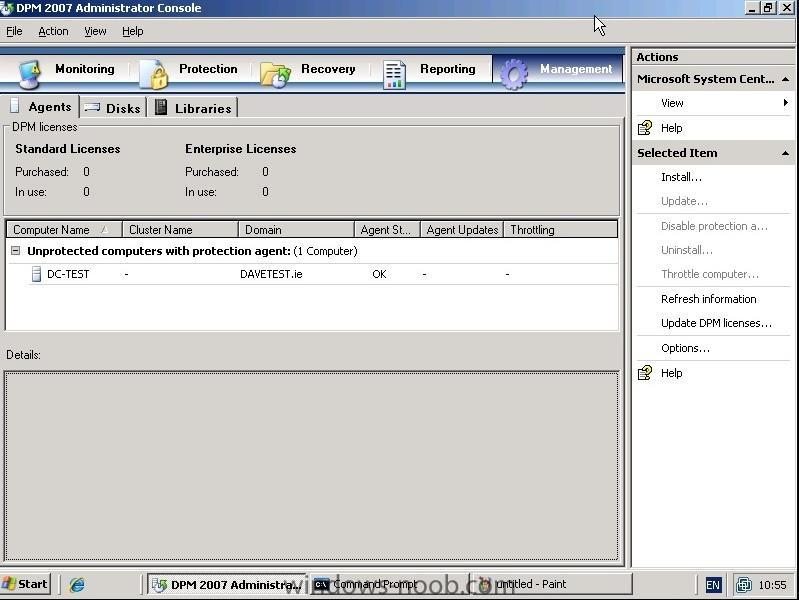Sort by the Domain column header

click(x=297, y=229)
